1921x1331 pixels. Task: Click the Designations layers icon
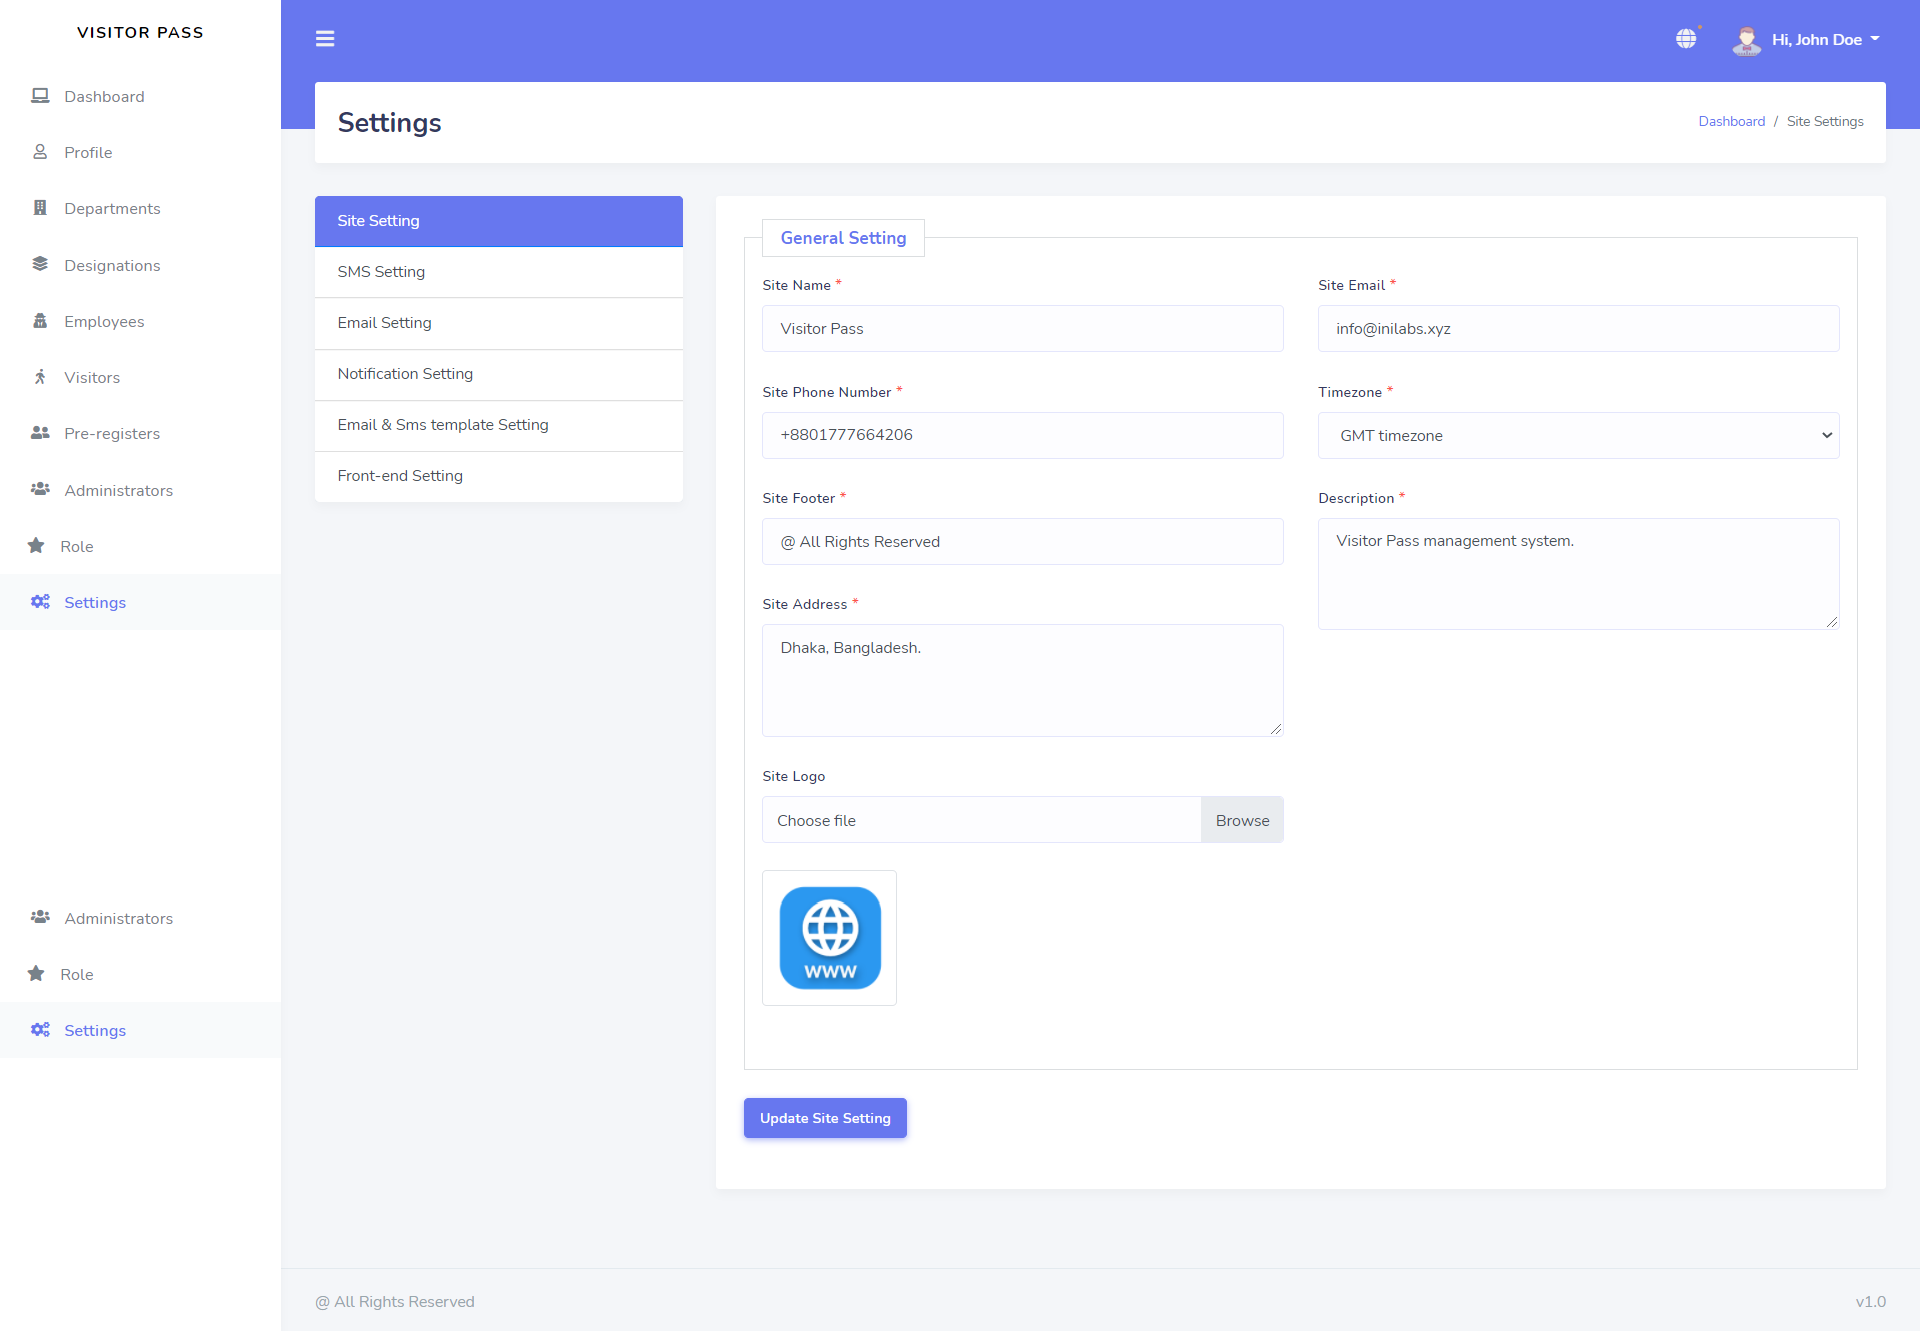click(40, 264)
